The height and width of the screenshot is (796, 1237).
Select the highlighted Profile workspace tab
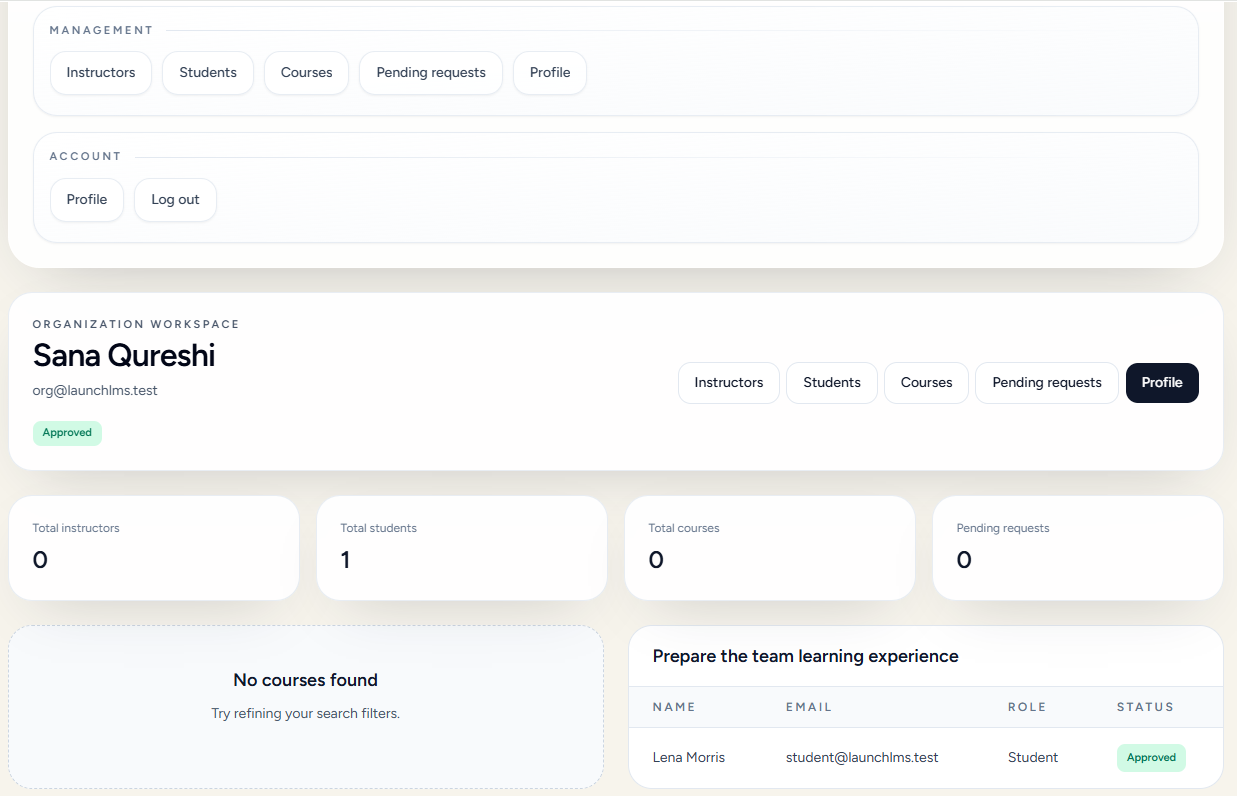tap(1161, 382)
